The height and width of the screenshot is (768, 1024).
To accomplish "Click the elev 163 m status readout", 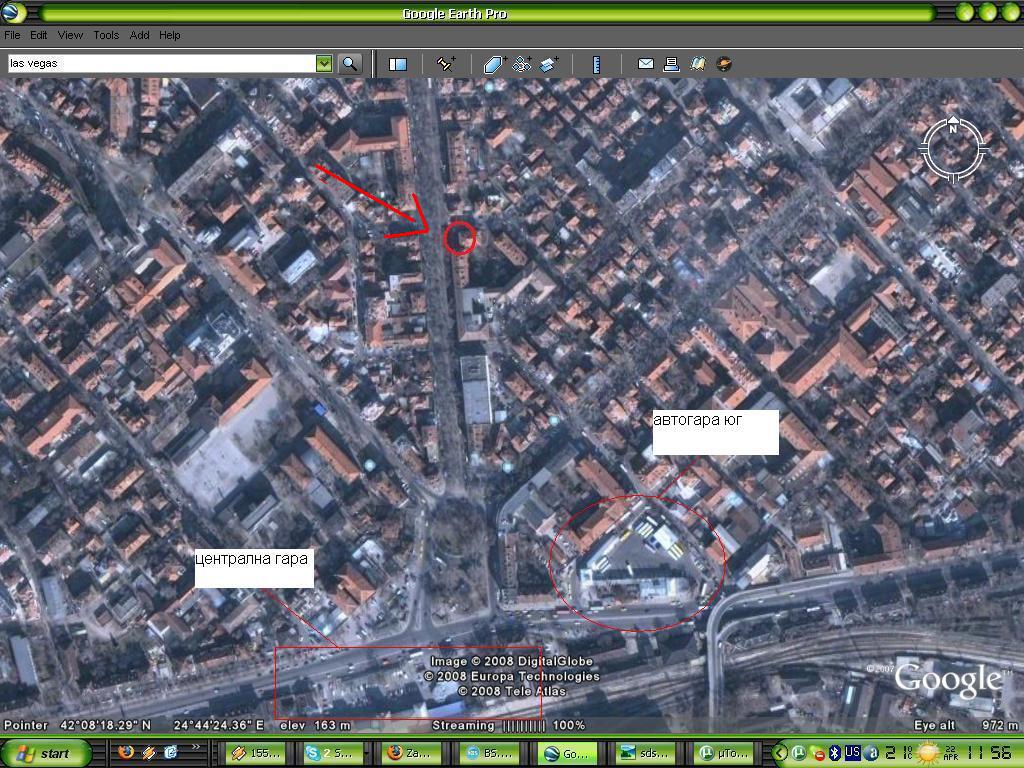I will coord(315,725).
